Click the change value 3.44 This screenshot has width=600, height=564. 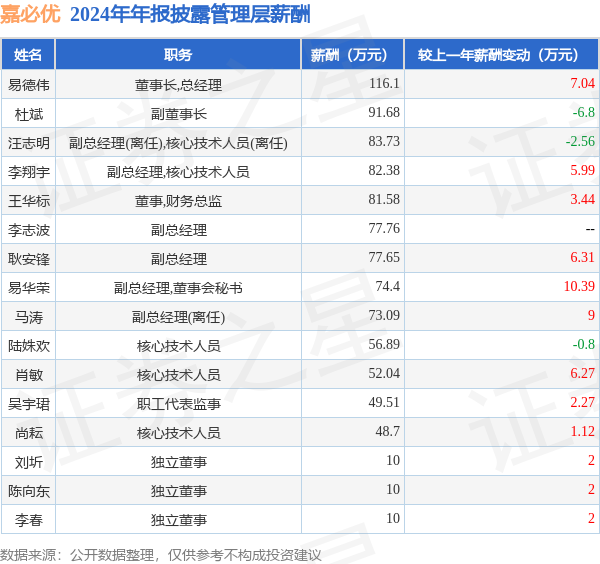point(582,199)
